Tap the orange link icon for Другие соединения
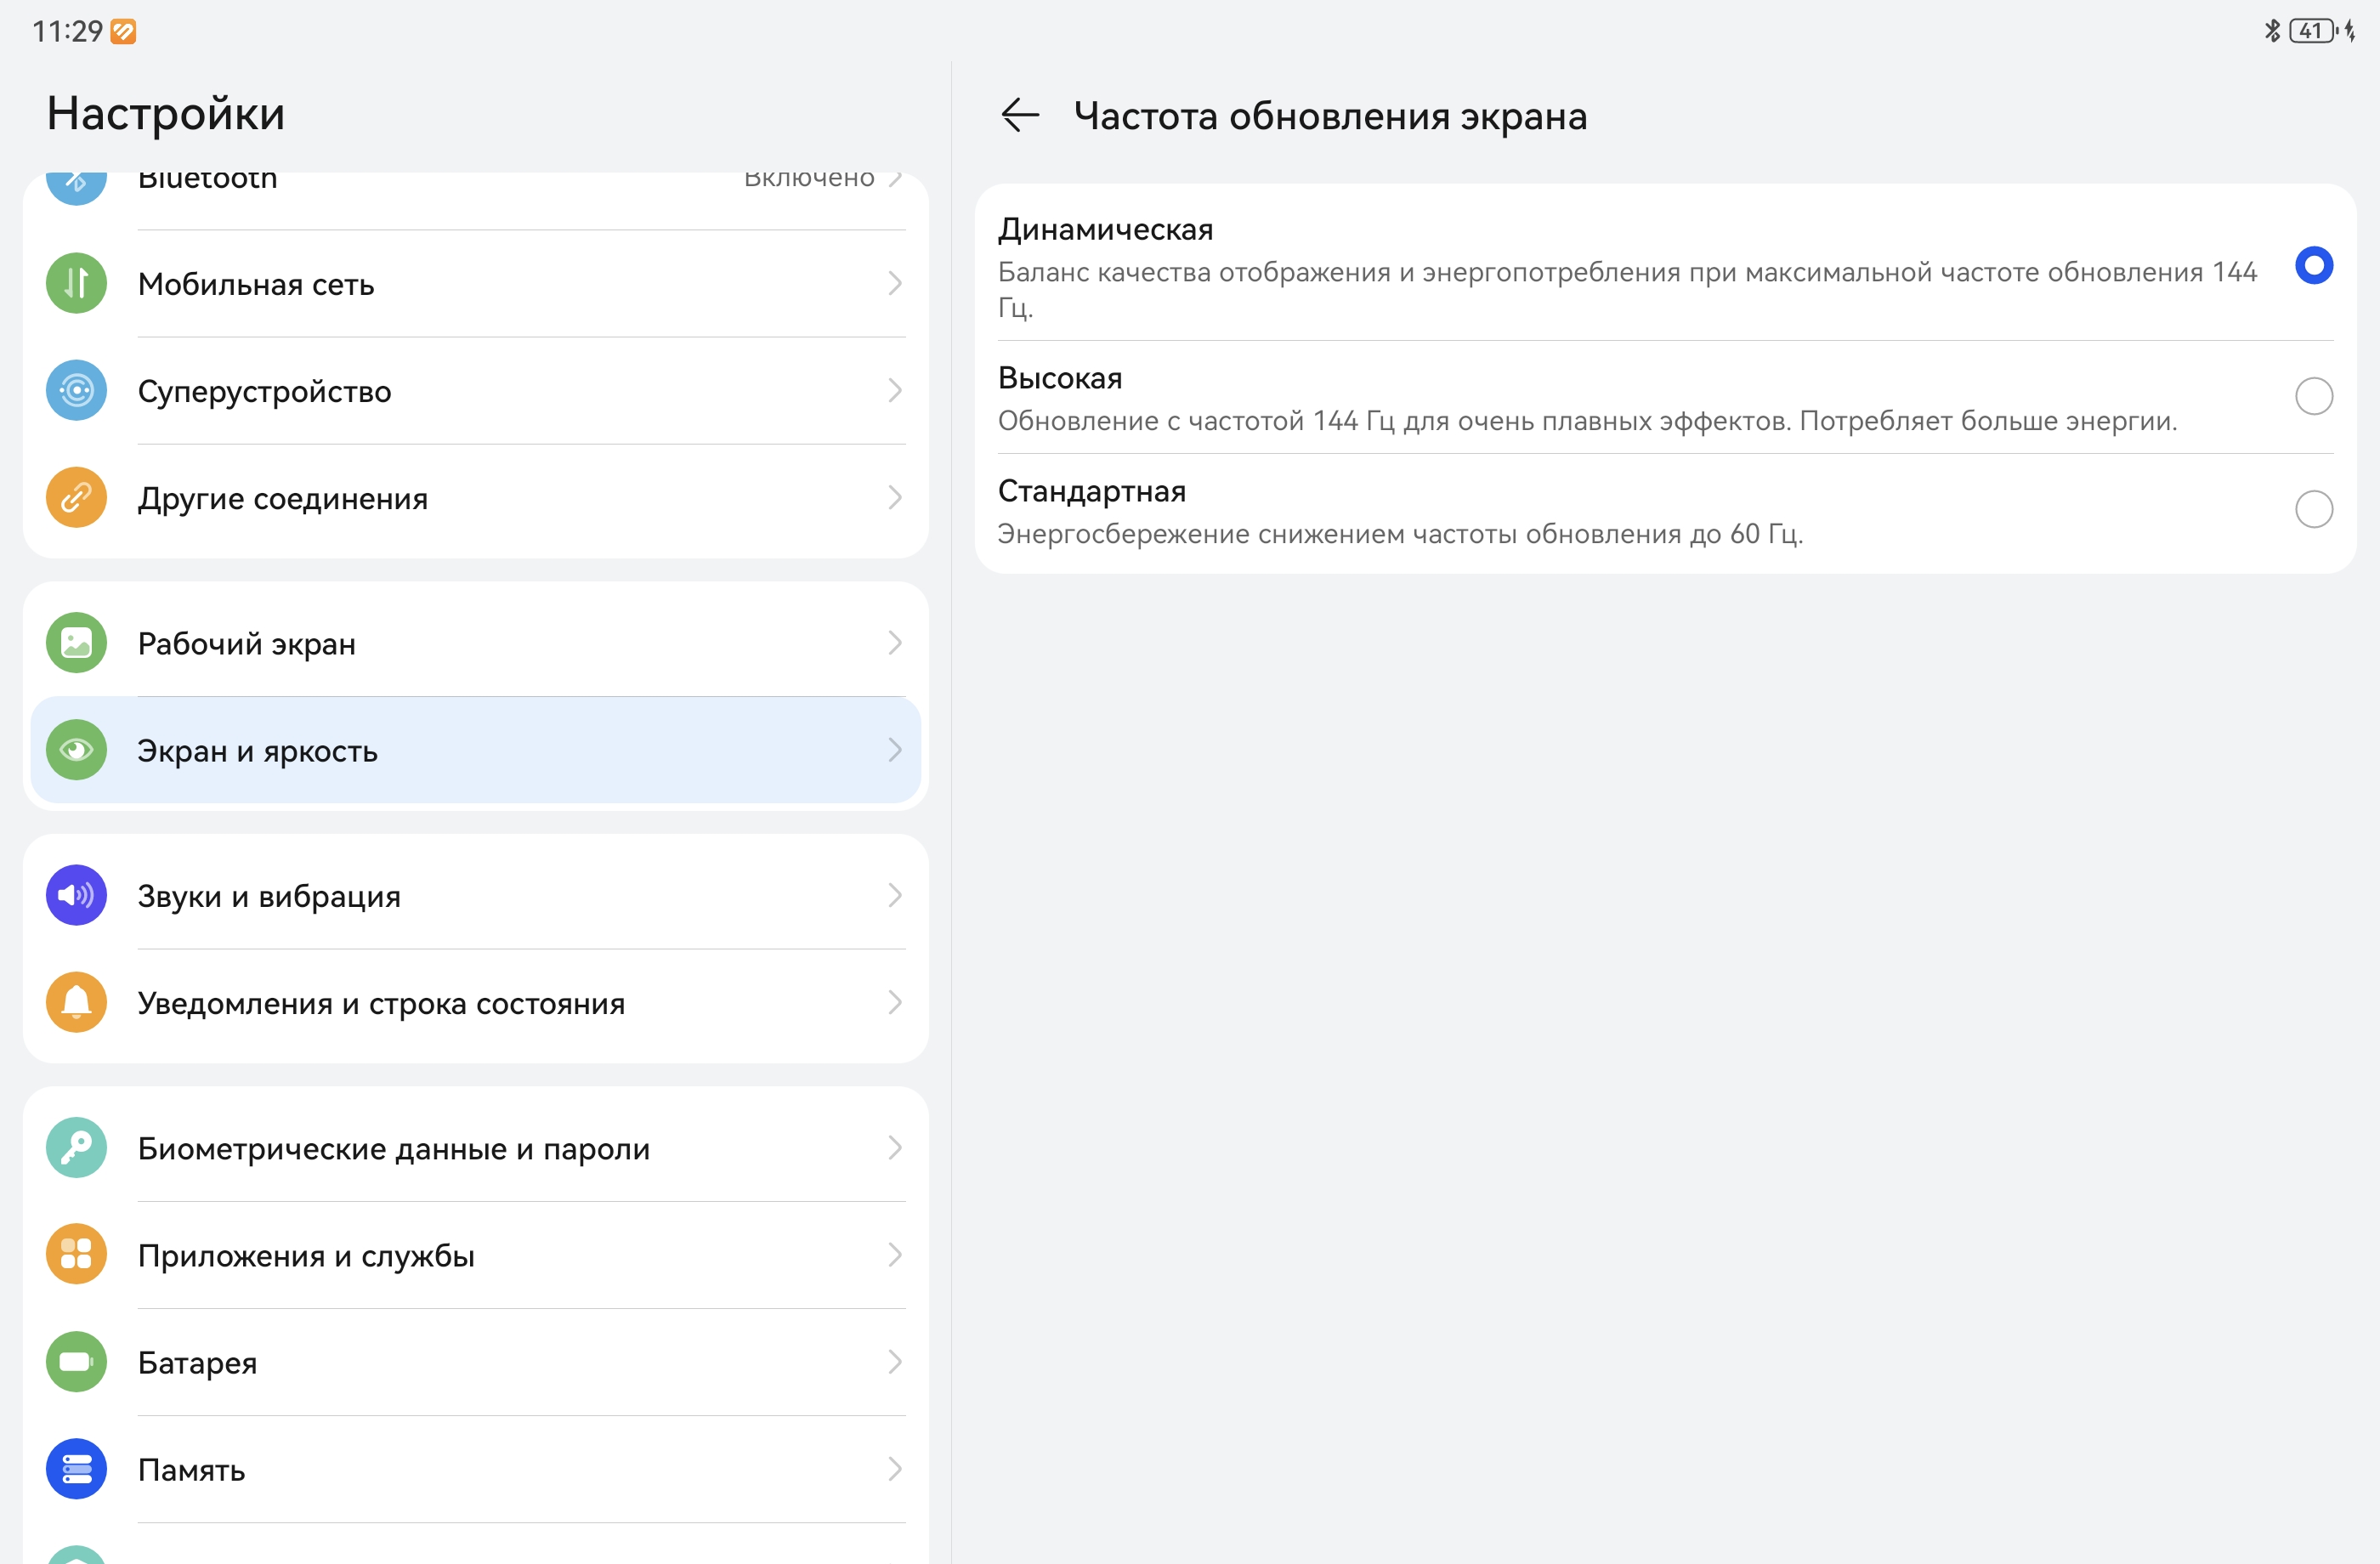2380x1564 pixels. 76,497
